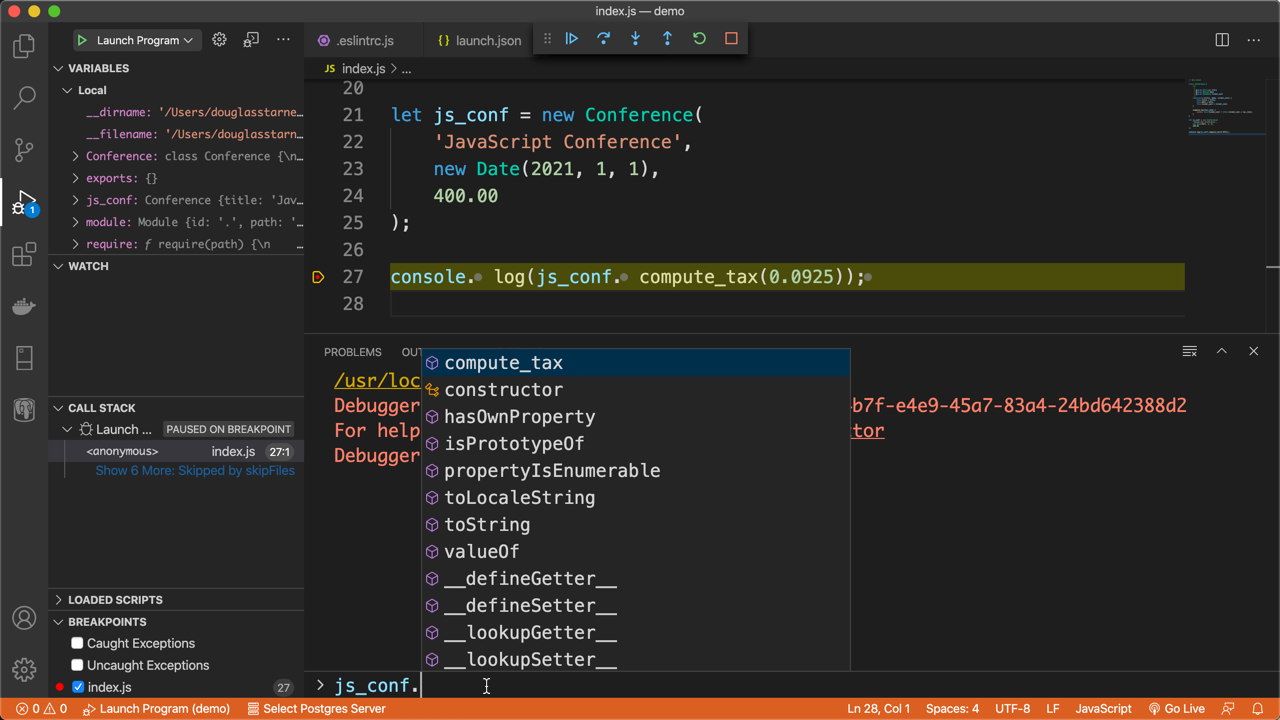1280x720 pixels.
Task: Open launch.json via the gear icon
Action: (x=219, y=40)
